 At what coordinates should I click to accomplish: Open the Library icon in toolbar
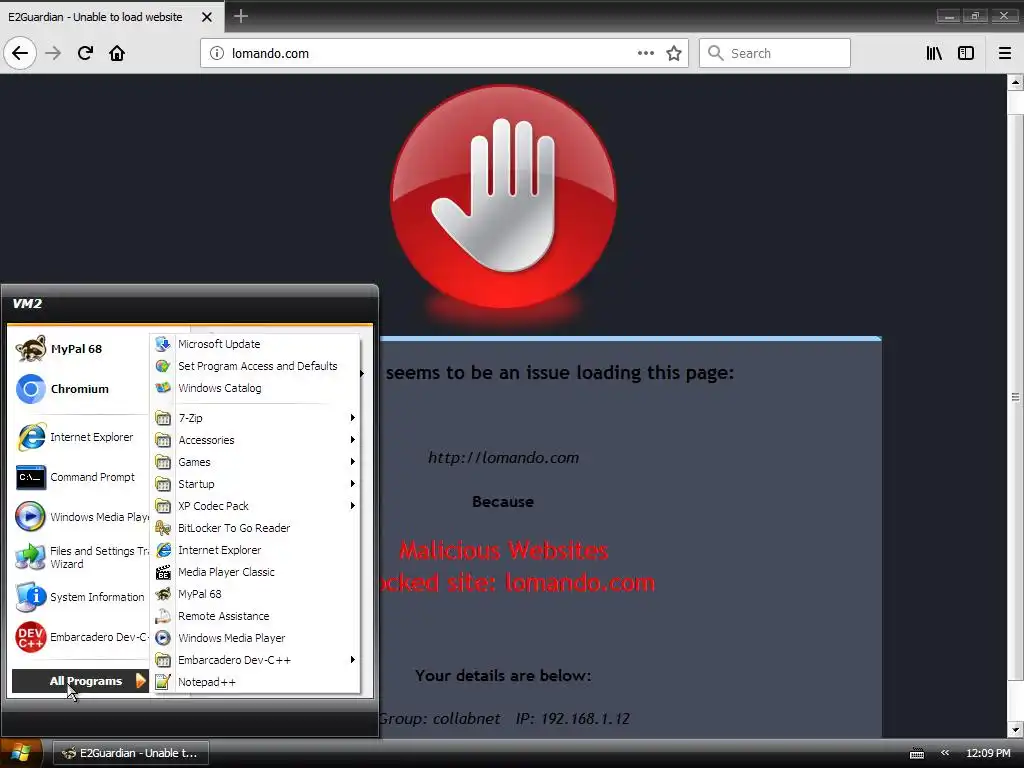(934, 53)
